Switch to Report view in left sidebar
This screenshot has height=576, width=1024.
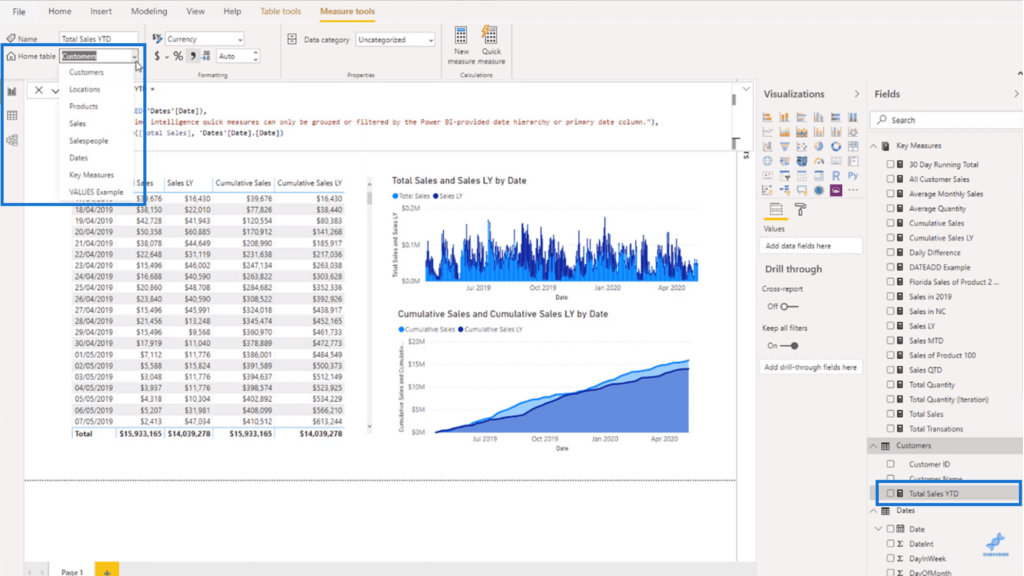[12, 91]
